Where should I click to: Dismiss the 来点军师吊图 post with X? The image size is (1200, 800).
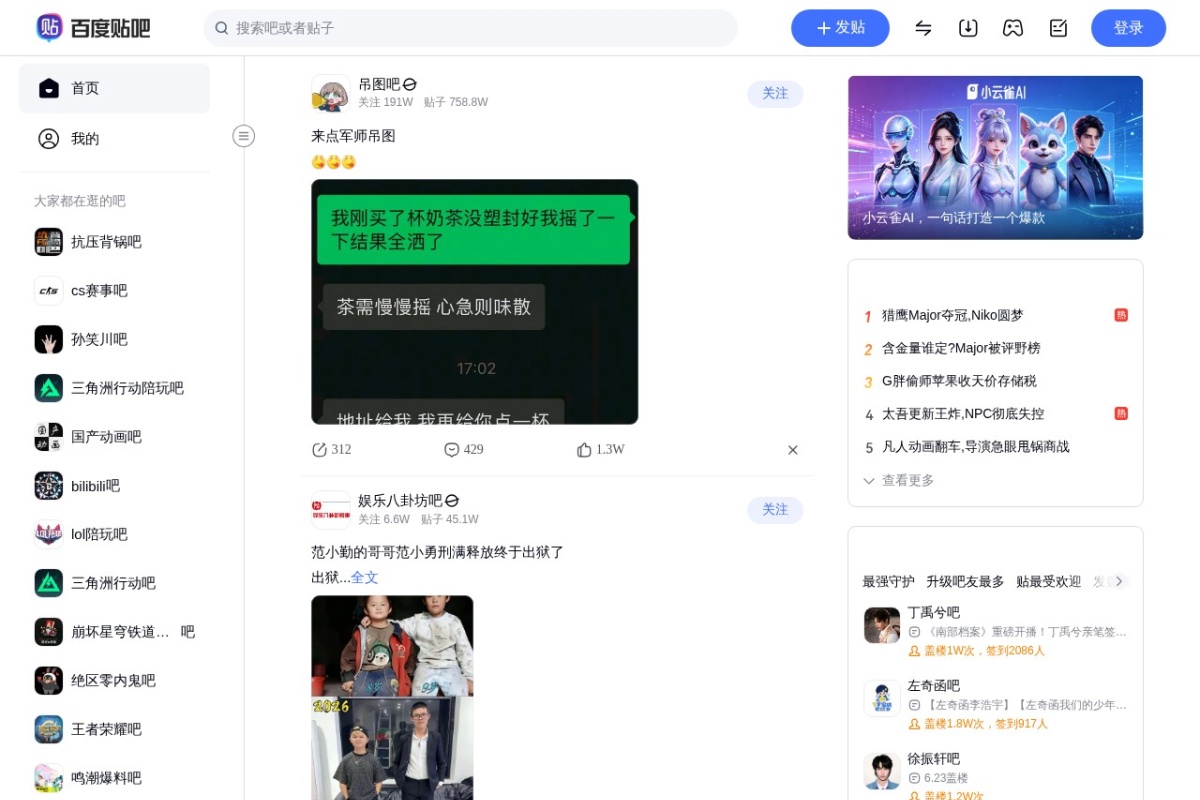pyautogui.click(x=793, y=450)
